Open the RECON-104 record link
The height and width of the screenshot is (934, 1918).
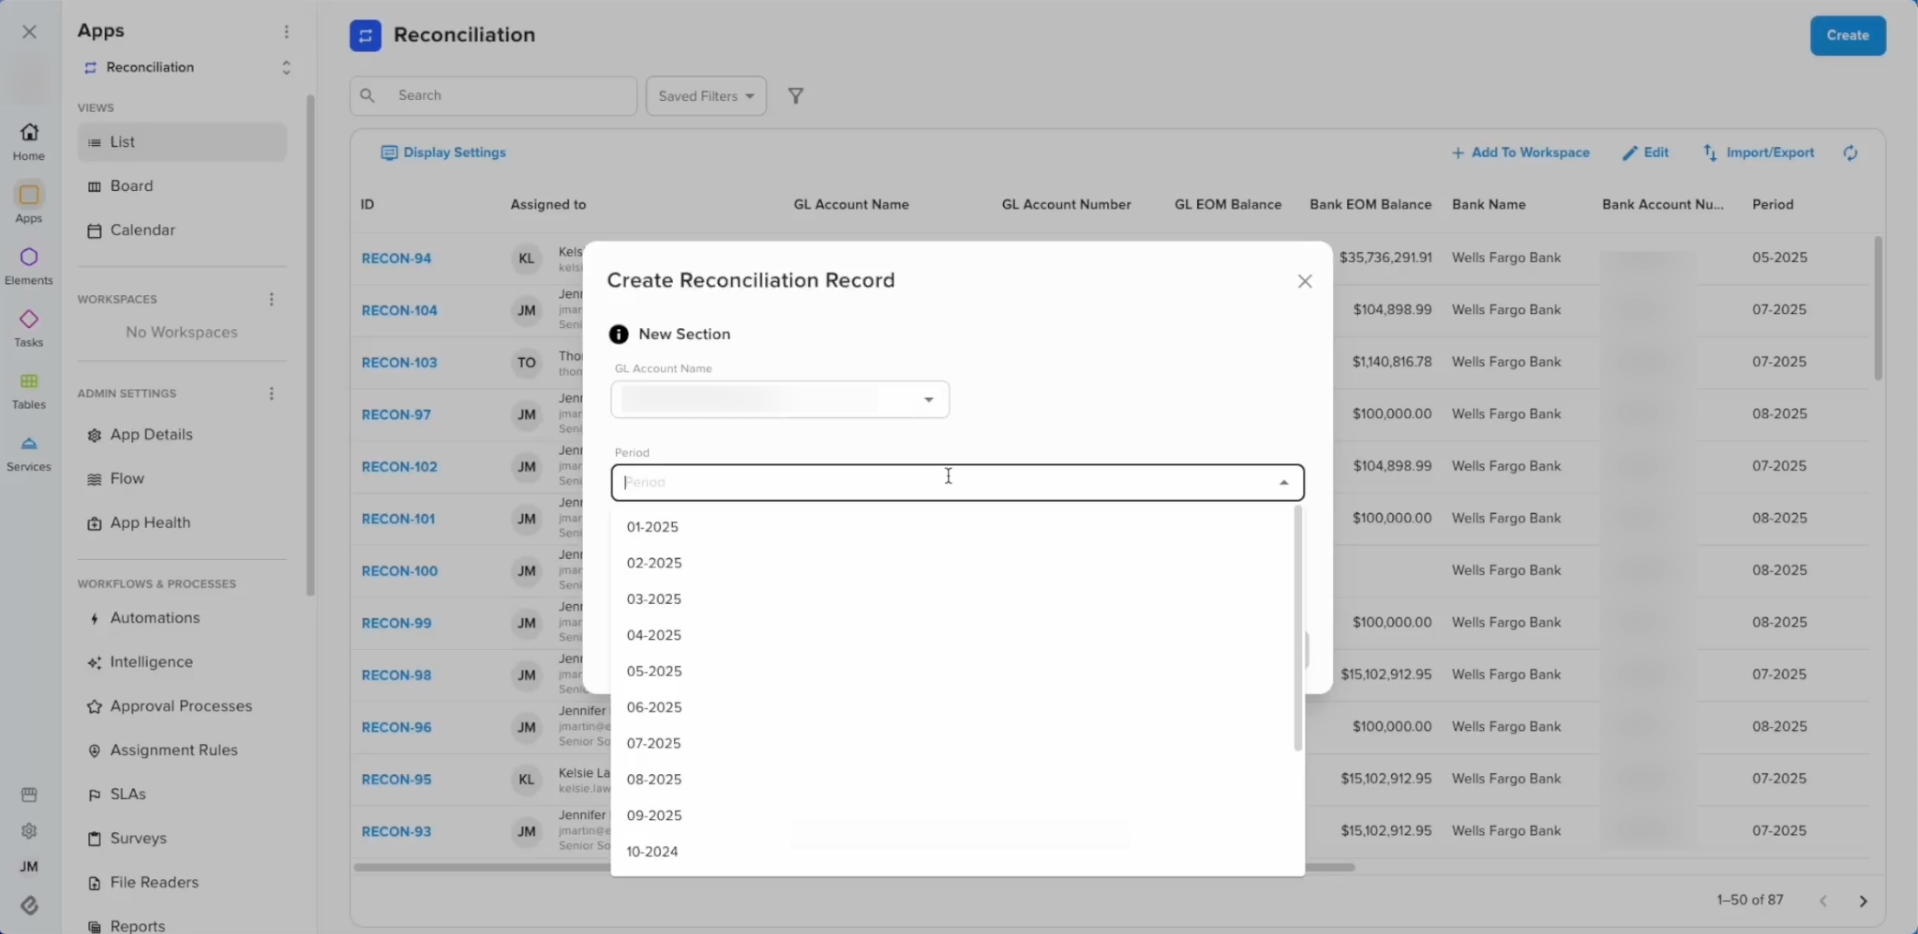(x=399, y=310)
